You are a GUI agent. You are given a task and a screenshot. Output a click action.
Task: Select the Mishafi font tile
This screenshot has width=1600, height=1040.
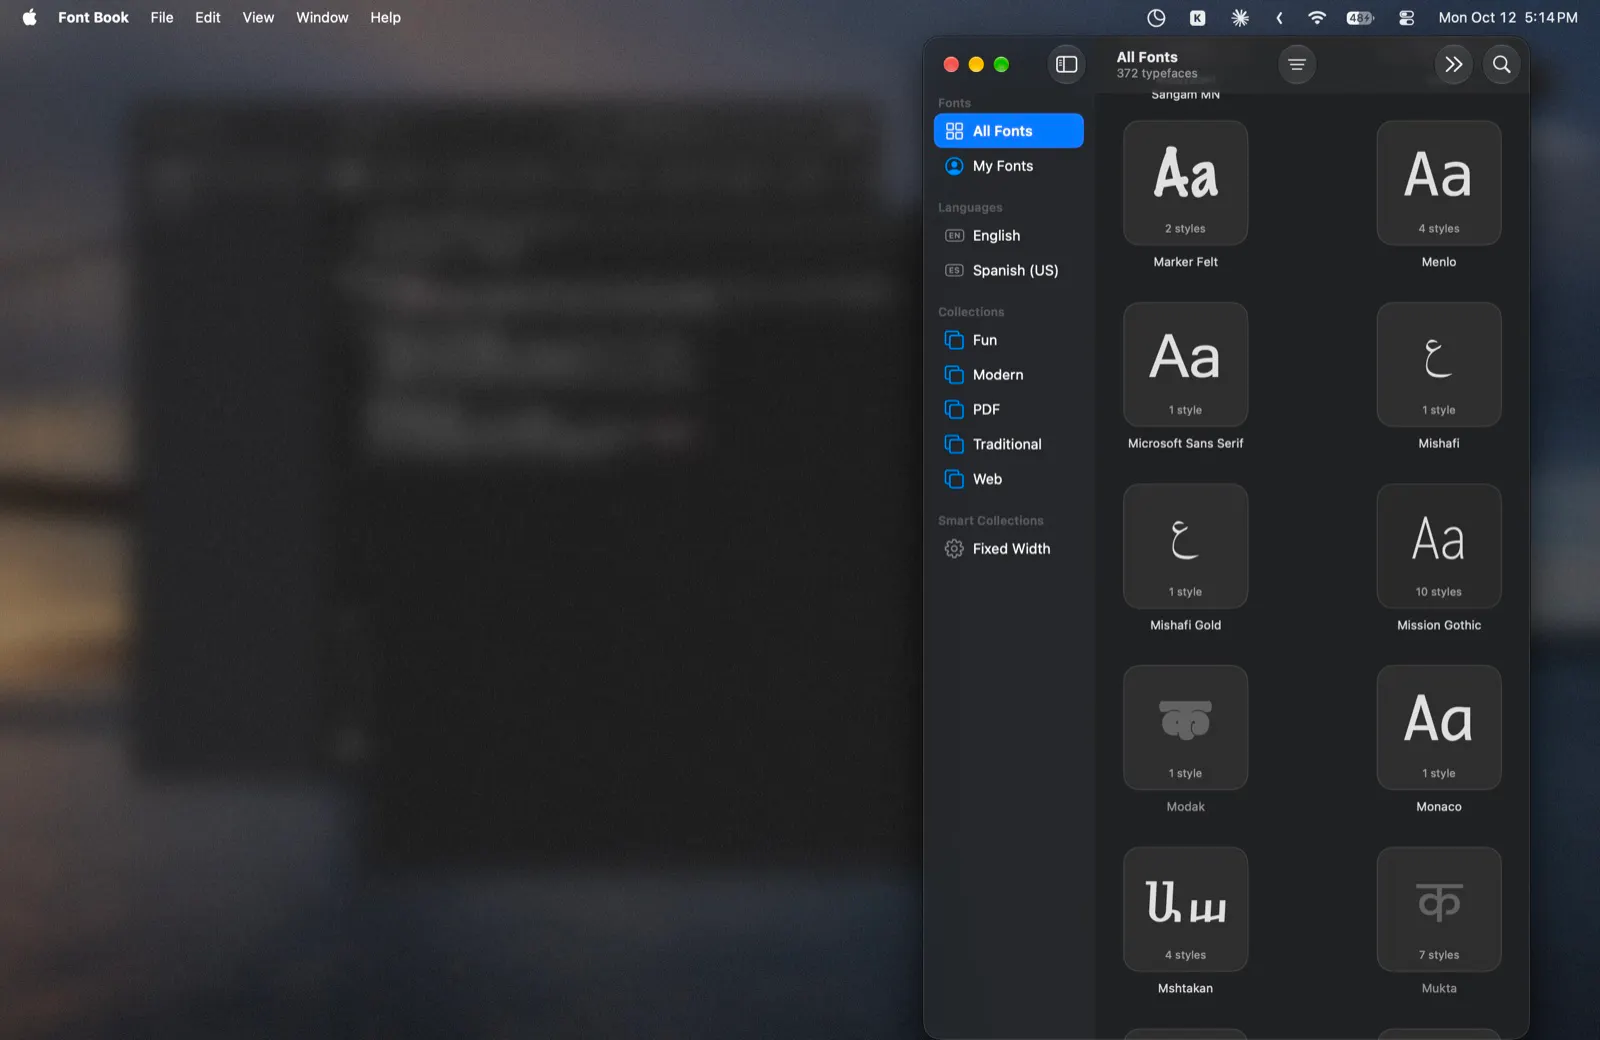pyautogui.click(x=1439, y=365)
